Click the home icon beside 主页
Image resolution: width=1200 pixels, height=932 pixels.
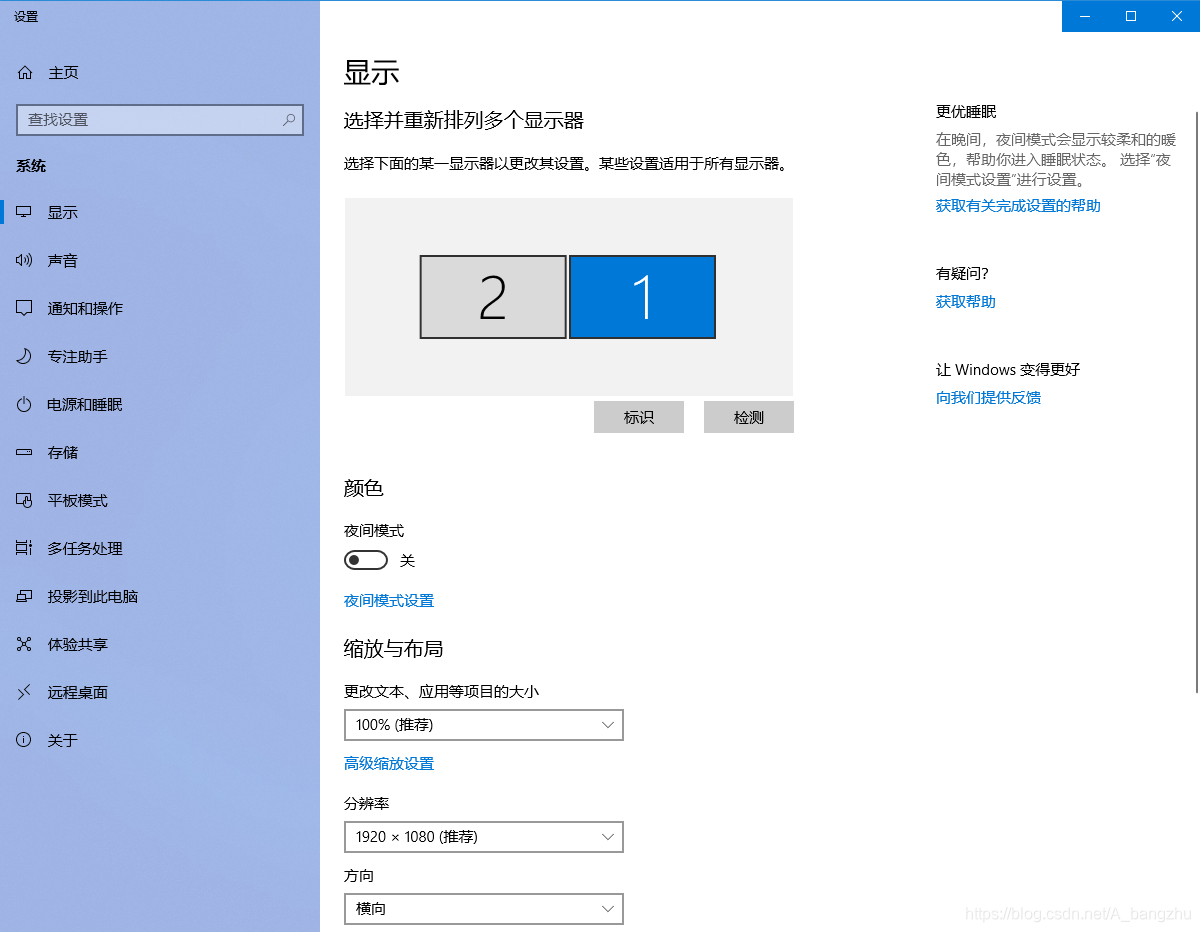pos(25,73)
